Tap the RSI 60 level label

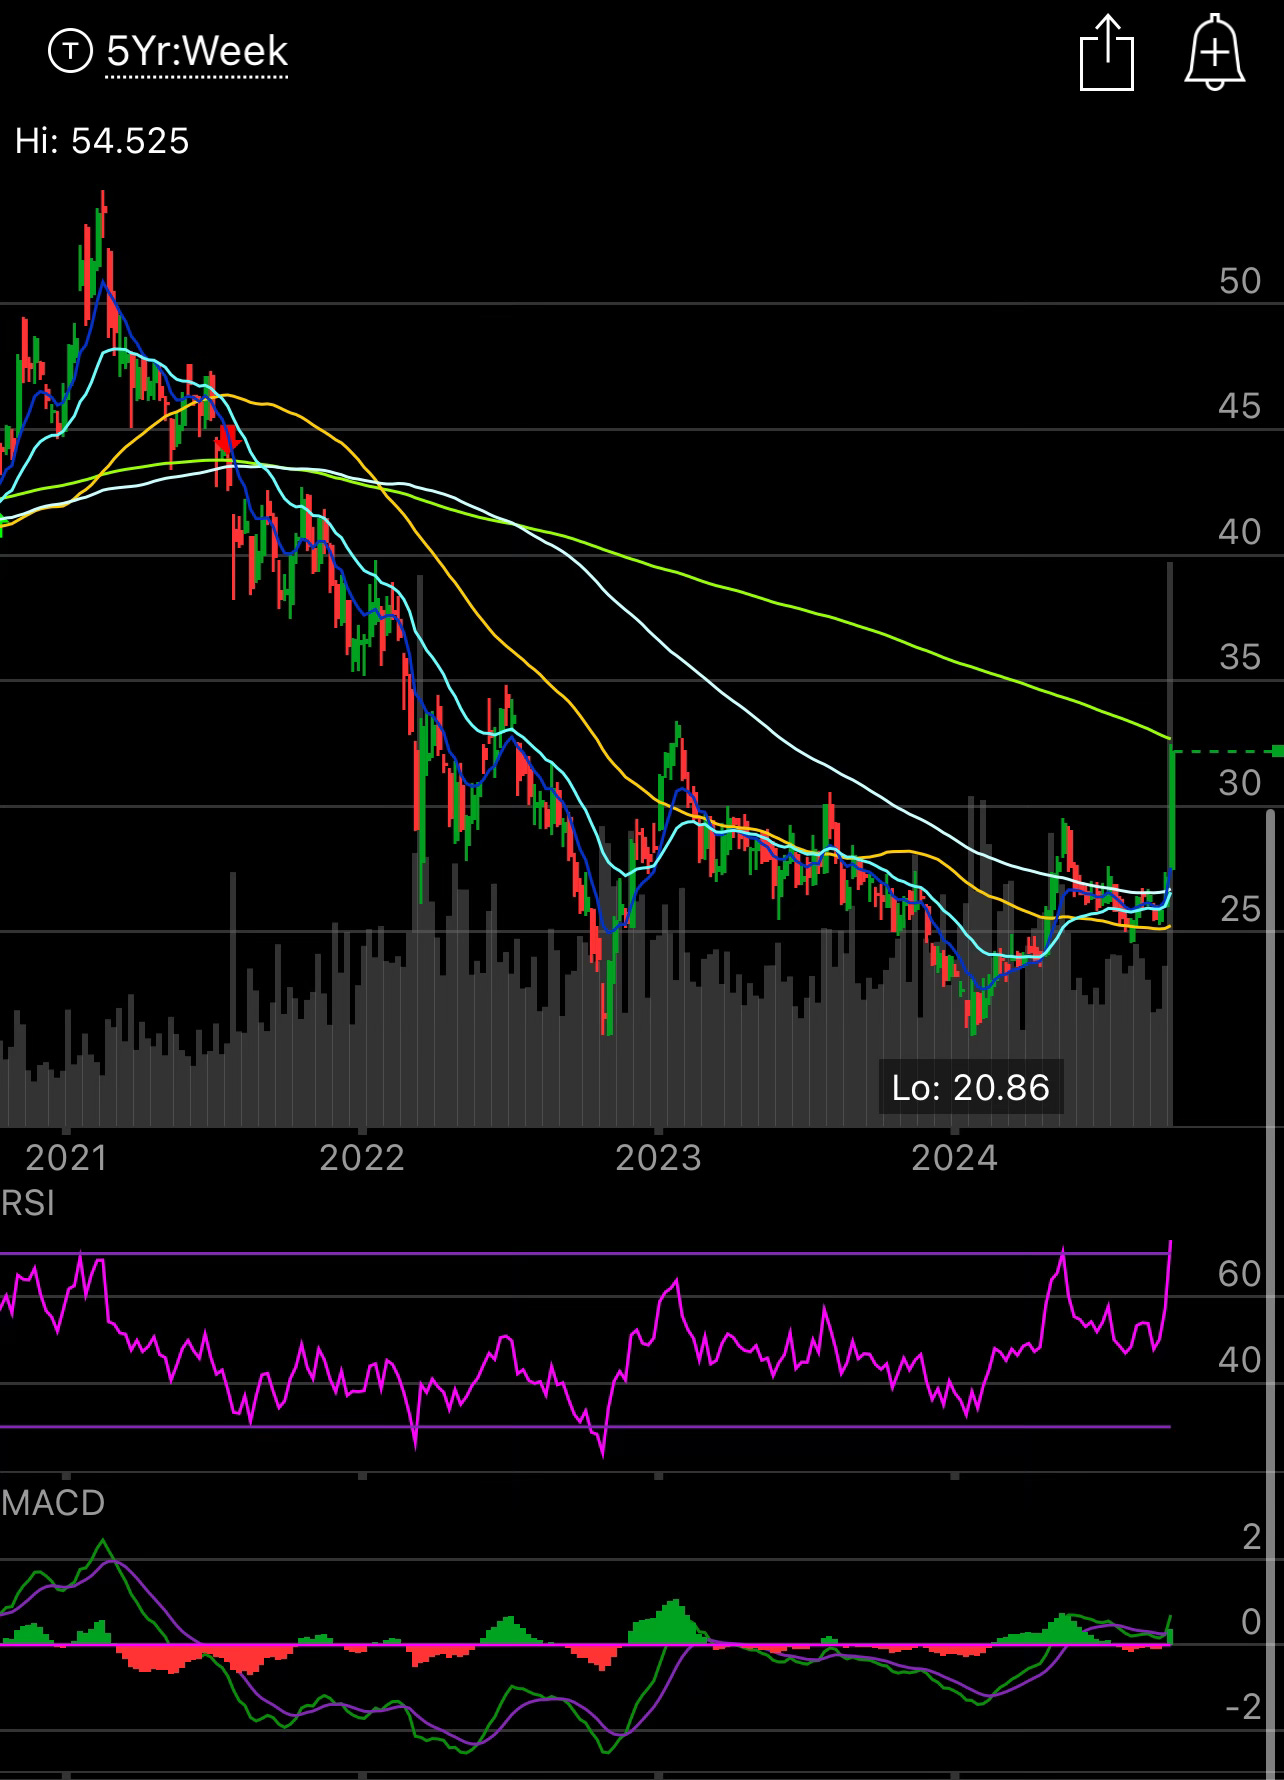pyautogui.click(x=1240, y=1274)
